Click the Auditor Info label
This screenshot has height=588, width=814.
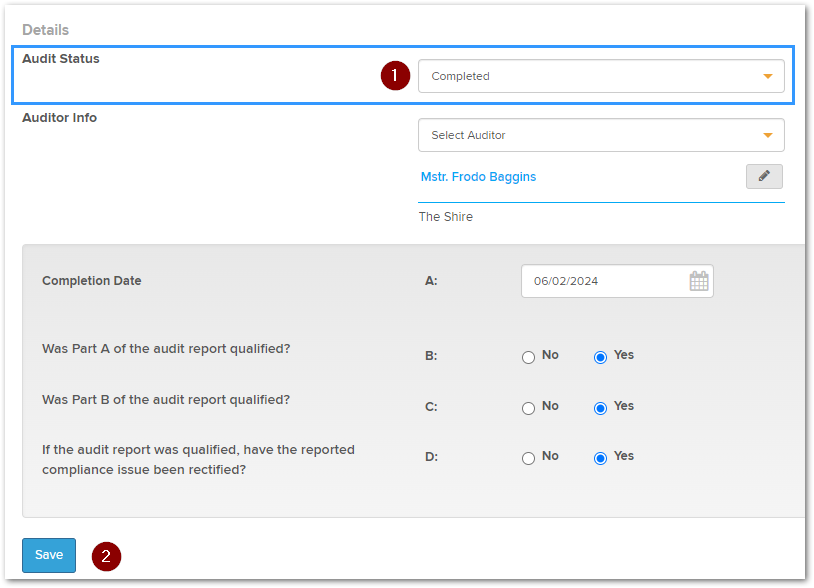pyautogui.click(x=59, y=118)
